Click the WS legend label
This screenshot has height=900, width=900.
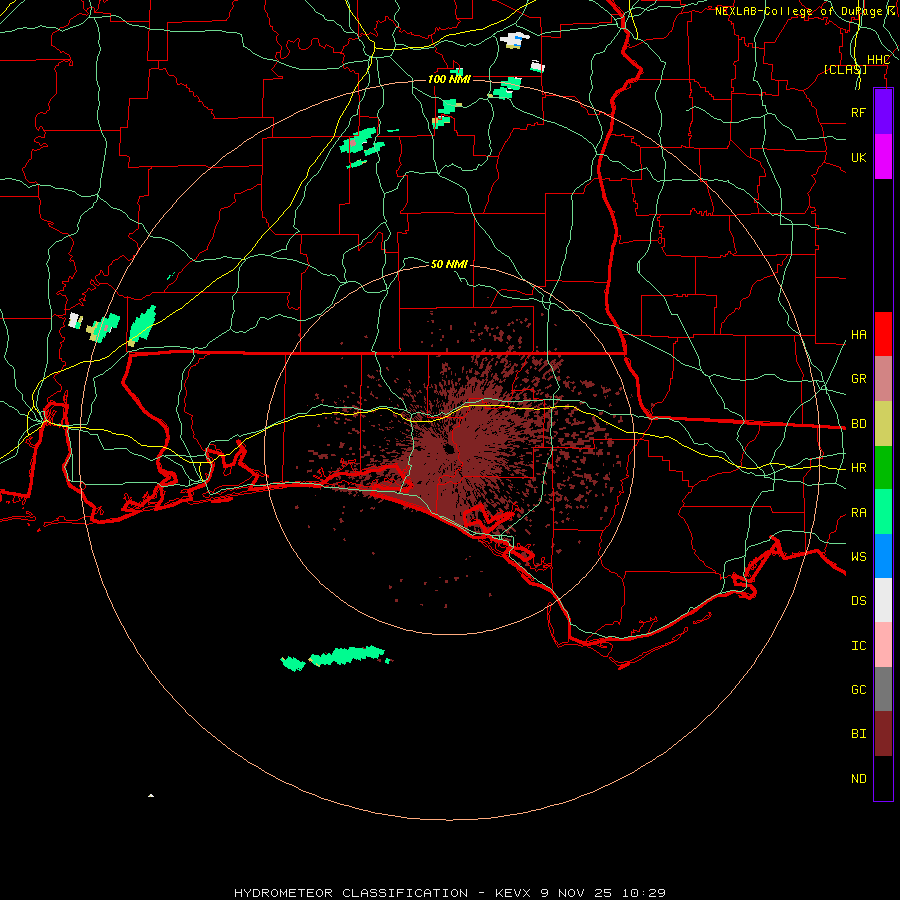coord(858,557)
